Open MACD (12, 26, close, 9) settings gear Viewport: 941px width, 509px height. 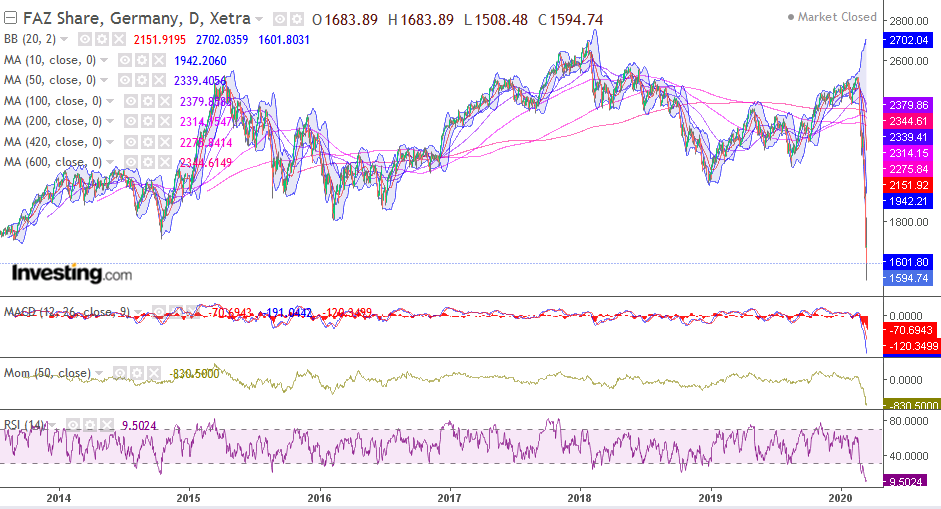coord(175,312)
